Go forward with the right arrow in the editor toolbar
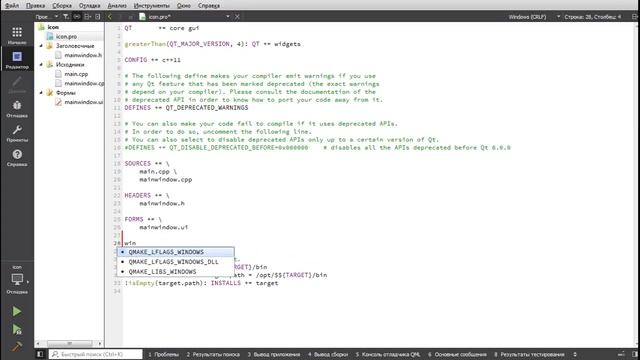 coord(120,17)
